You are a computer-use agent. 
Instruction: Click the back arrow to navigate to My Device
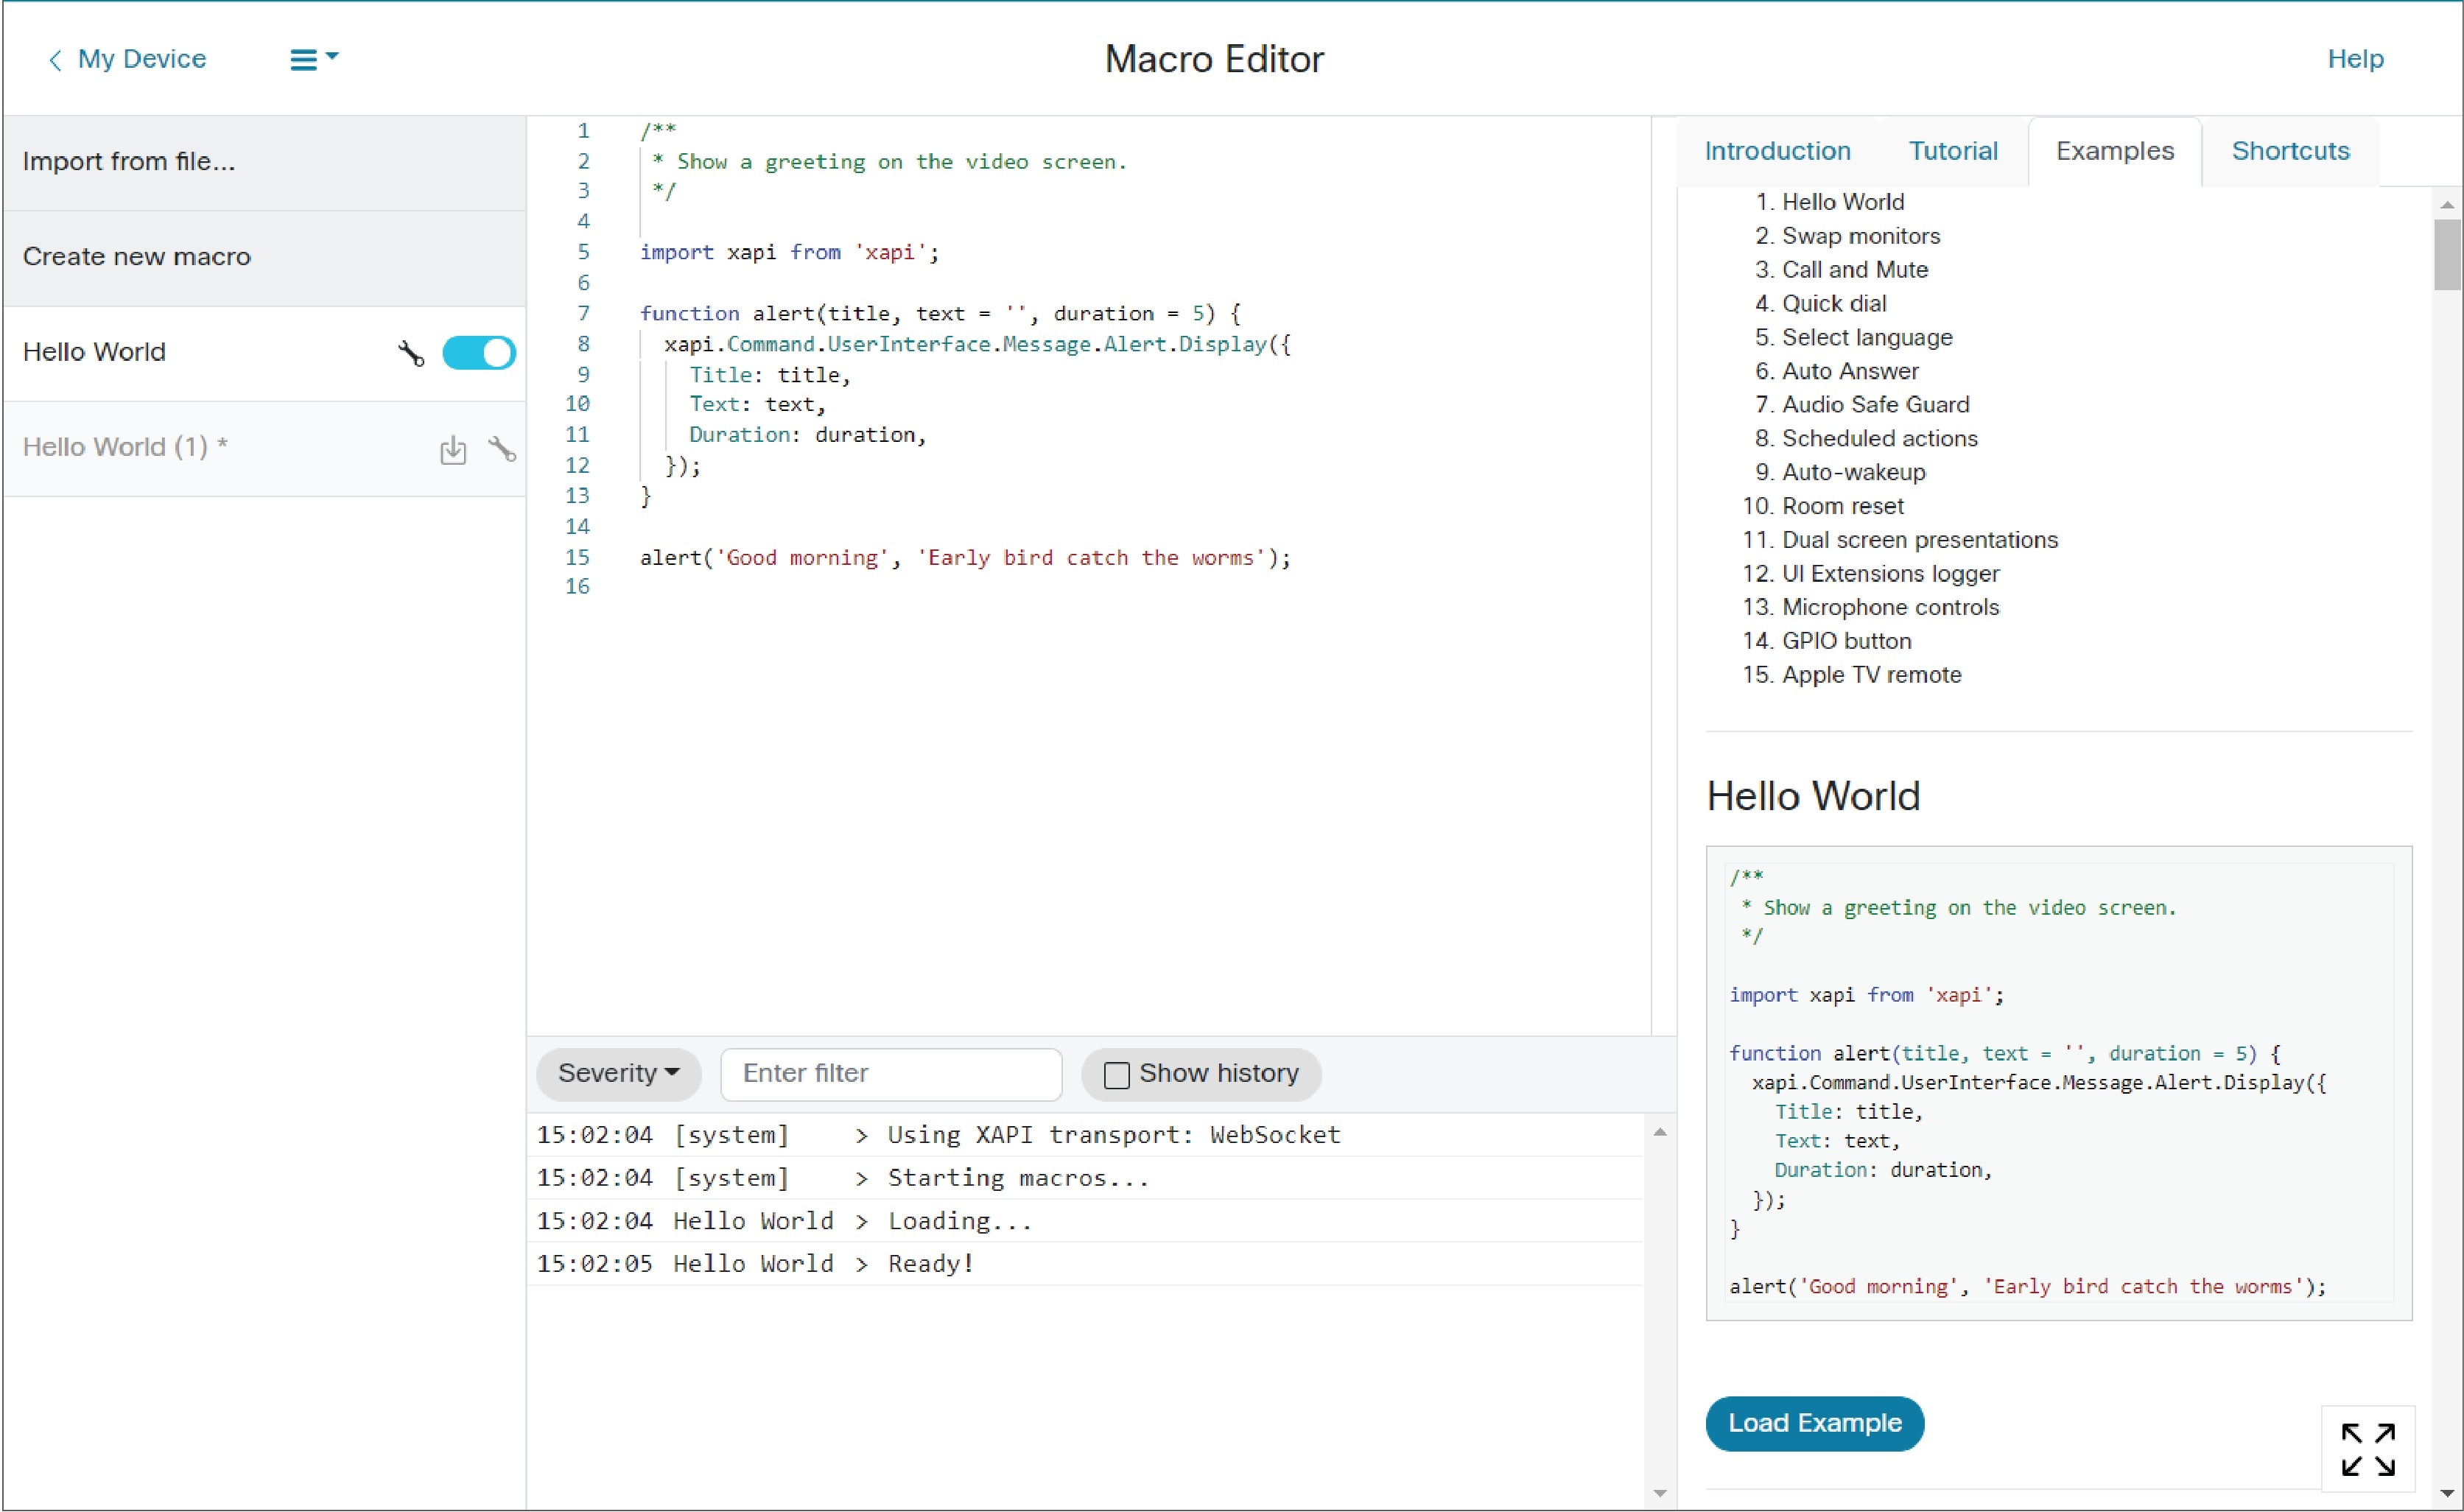point(53,58)
